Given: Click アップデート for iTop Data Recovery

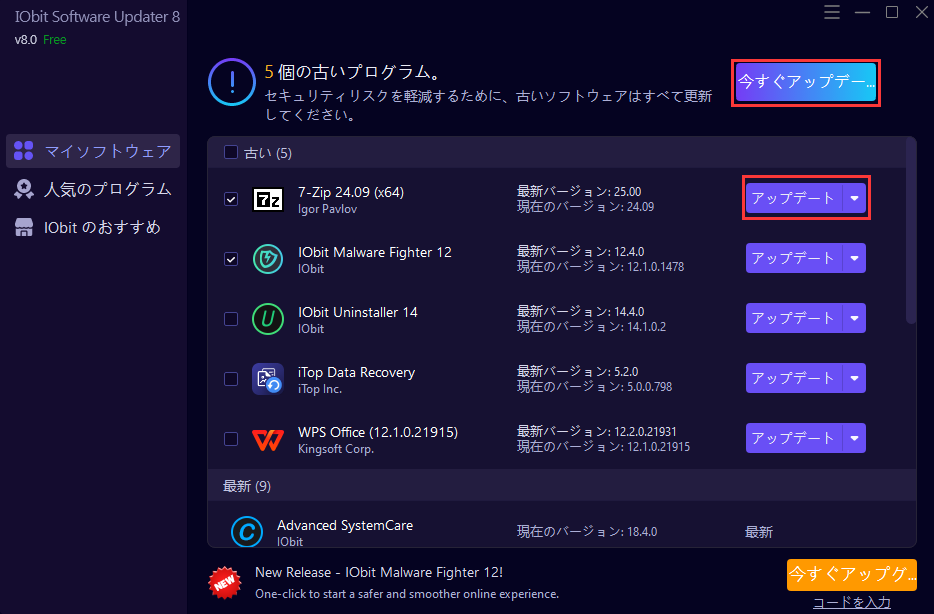Looking at the screenshot, I should pyautogui.click(x=794, y=378).
